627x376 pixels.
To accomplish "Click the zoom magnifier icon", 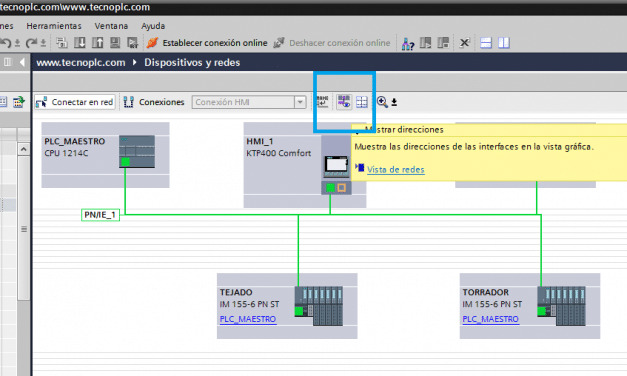I will [x=382, y=102].
